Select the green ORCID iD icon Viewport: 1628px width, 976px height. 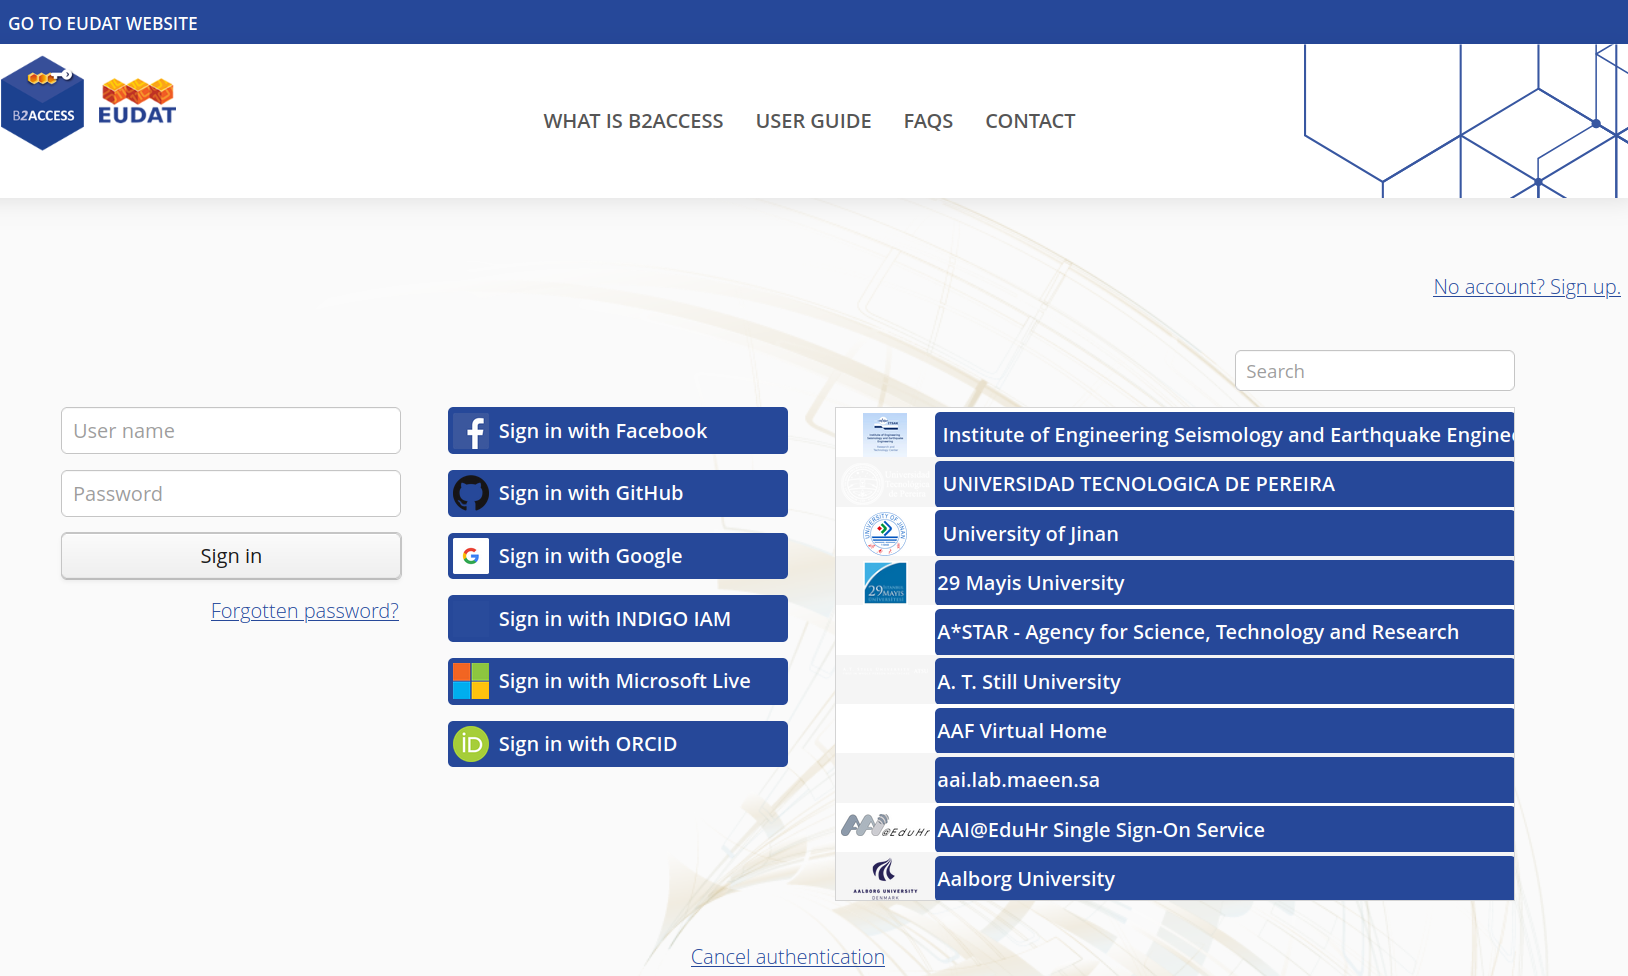(471, 743)
